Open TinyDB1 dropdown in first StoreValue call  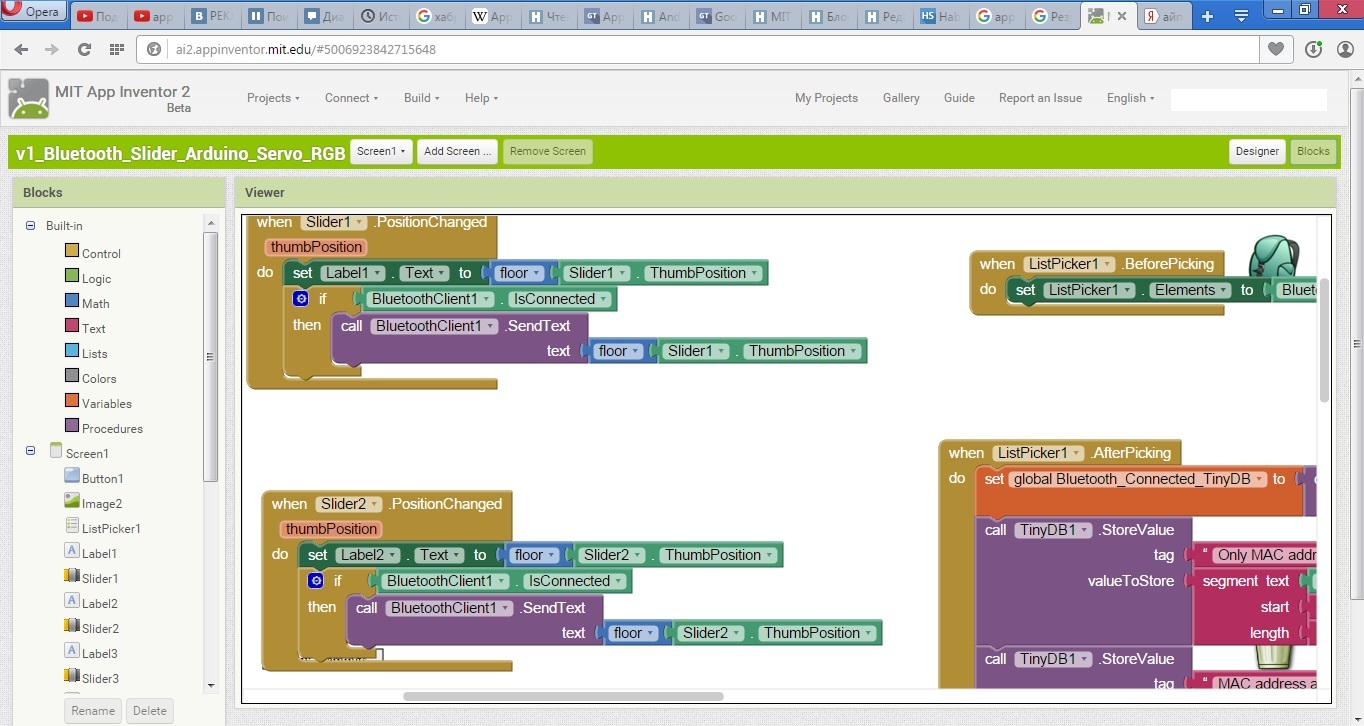point(1052,530)
